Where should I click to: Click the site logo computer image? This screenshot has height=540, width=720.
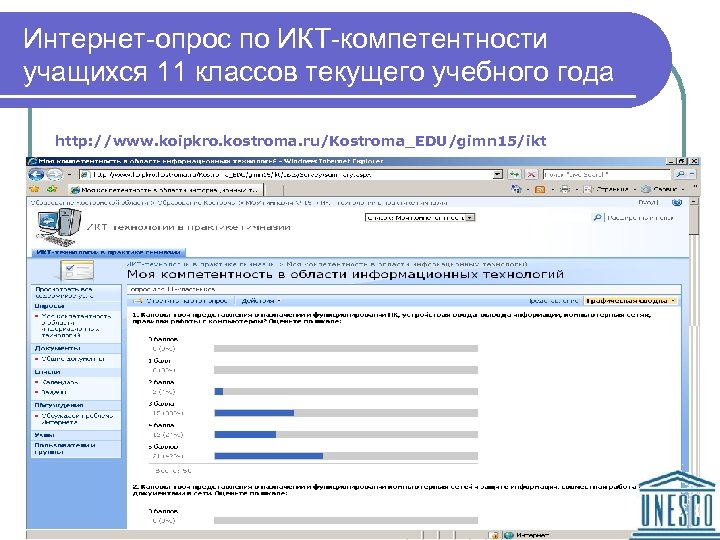(59, 227)
